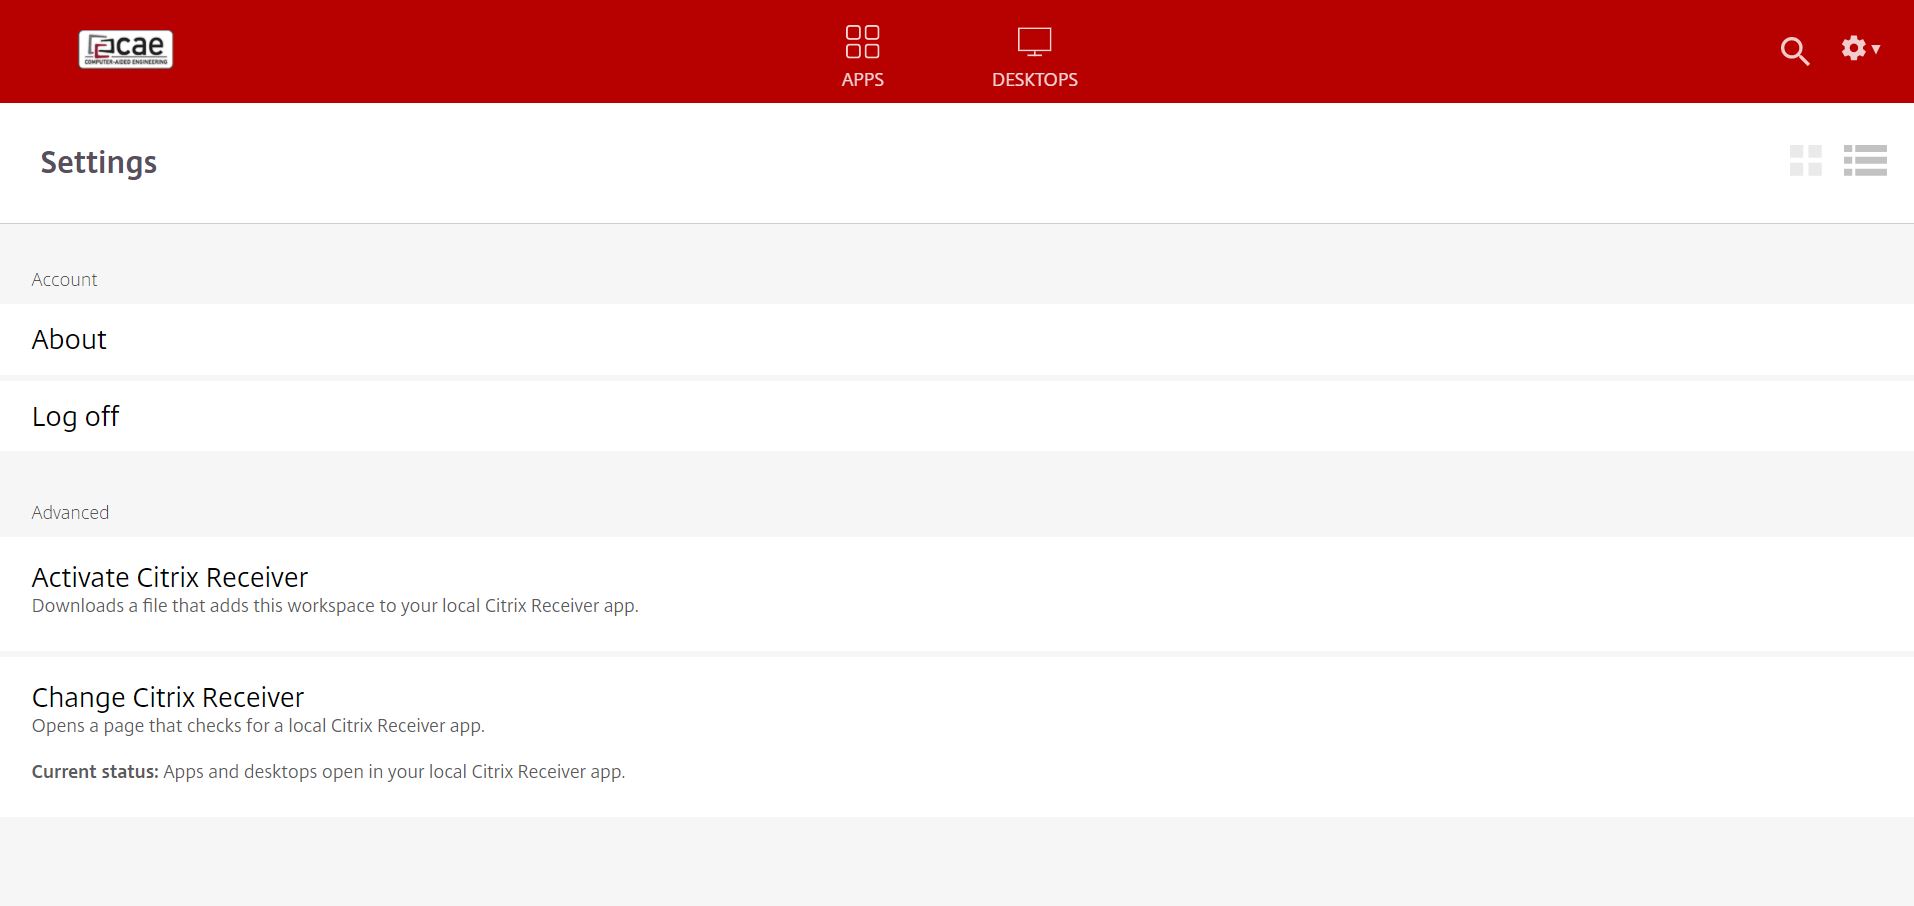This screenshot has height=906, width=1914.
Task: Click 'Downloads a file that adds this workspace' description
Action: coord(335,606)
